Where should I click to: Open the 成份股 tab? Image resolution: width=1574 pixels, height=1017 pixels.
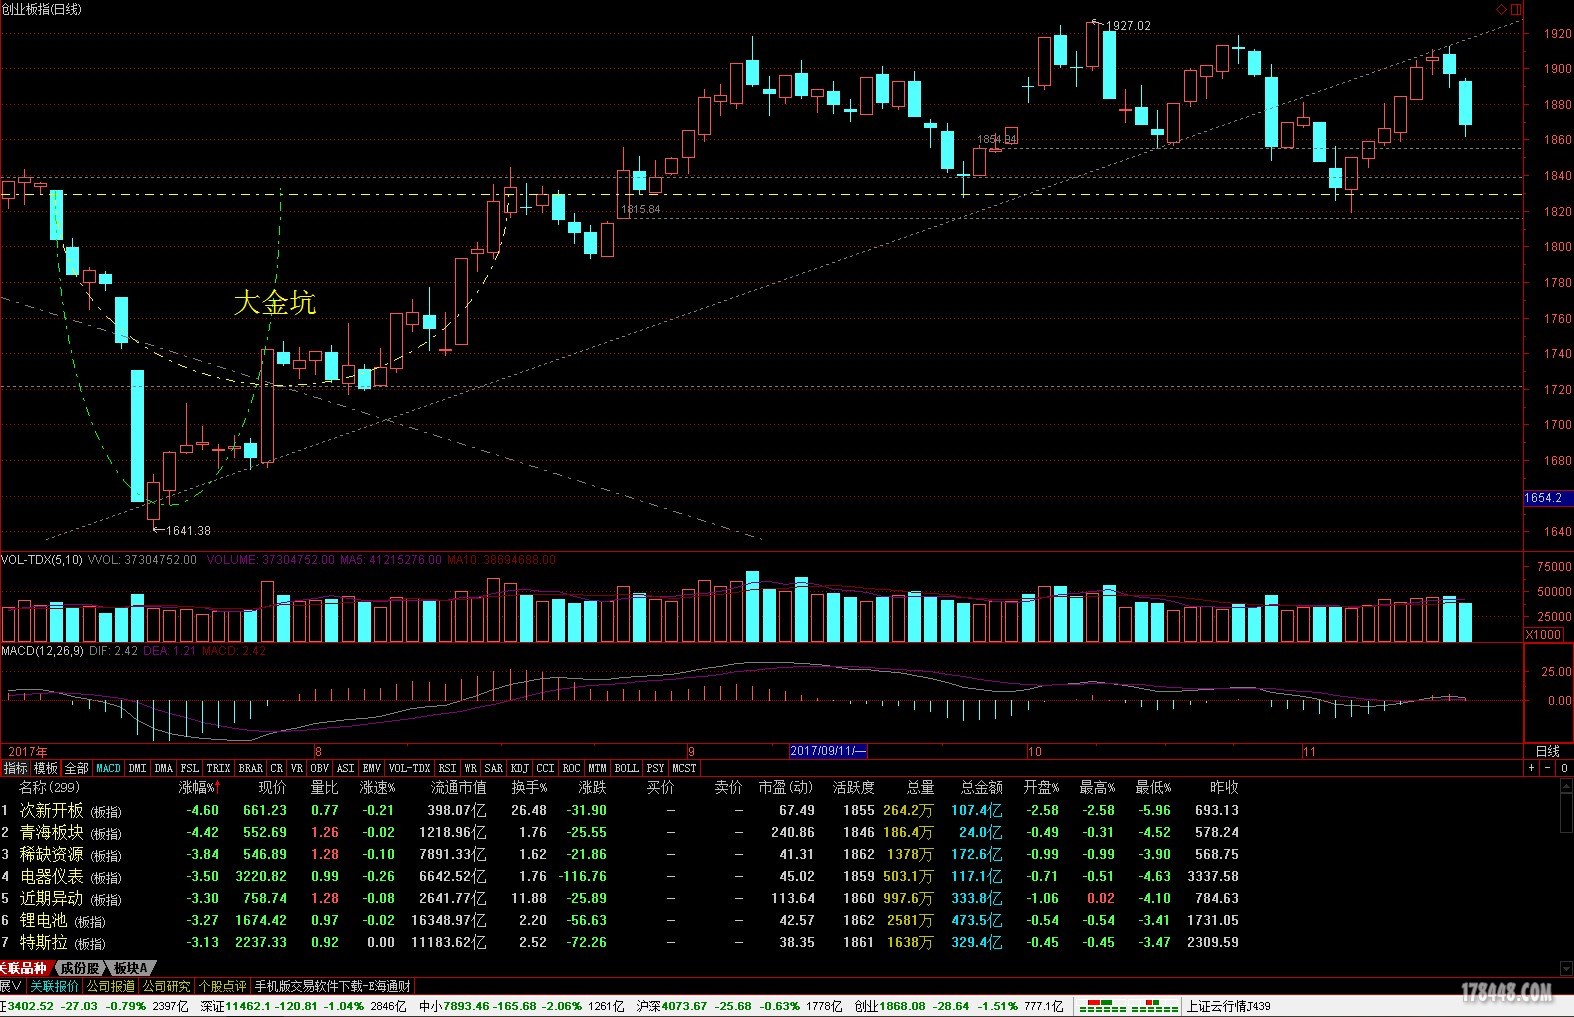click(x=79, y=968)
